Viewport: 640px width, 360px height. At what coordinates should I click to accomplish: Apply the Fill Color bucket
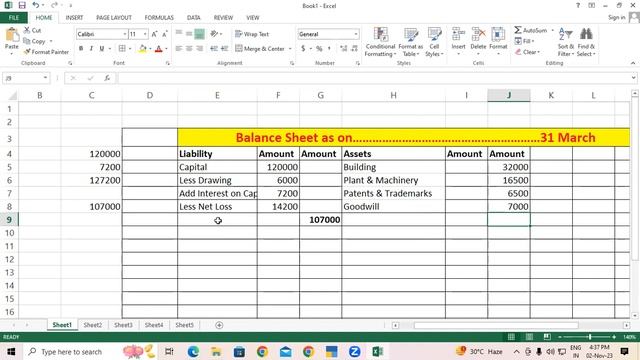pyautogui.click(x=142, y=49)
